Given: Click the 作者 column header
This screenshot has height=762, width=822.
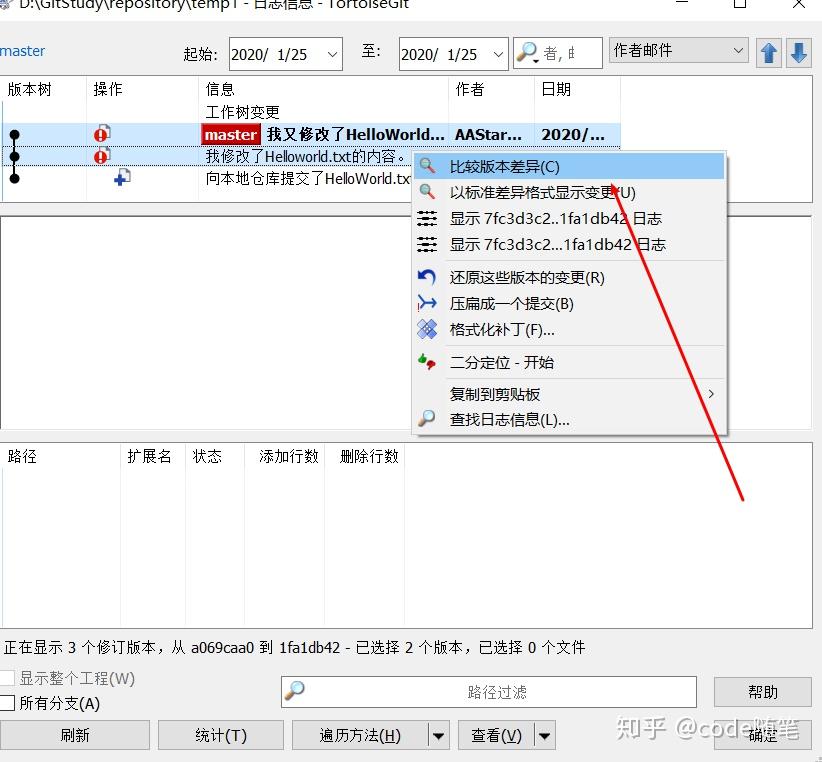Looking at the screenshot, I should [492, 89].
